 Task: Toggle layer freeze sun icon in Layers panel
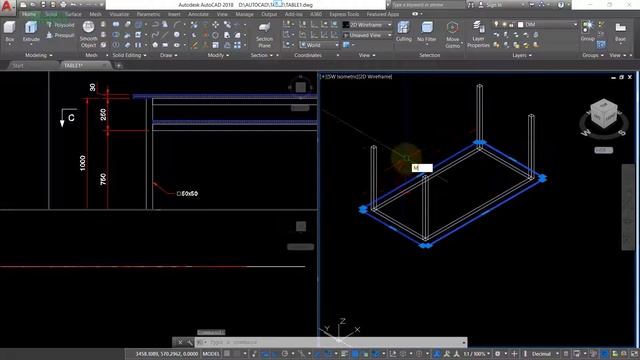click(504, 24)
